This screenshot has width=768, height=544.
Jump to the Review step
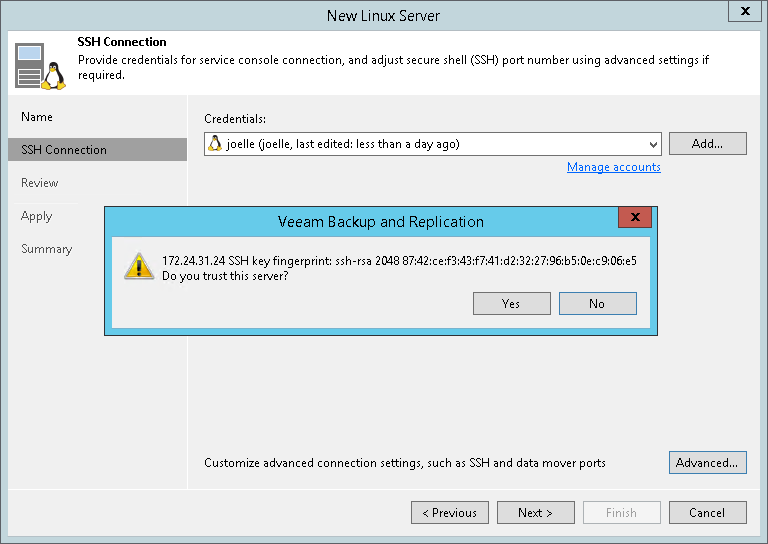pyautogui.click(x=40, y=183)
